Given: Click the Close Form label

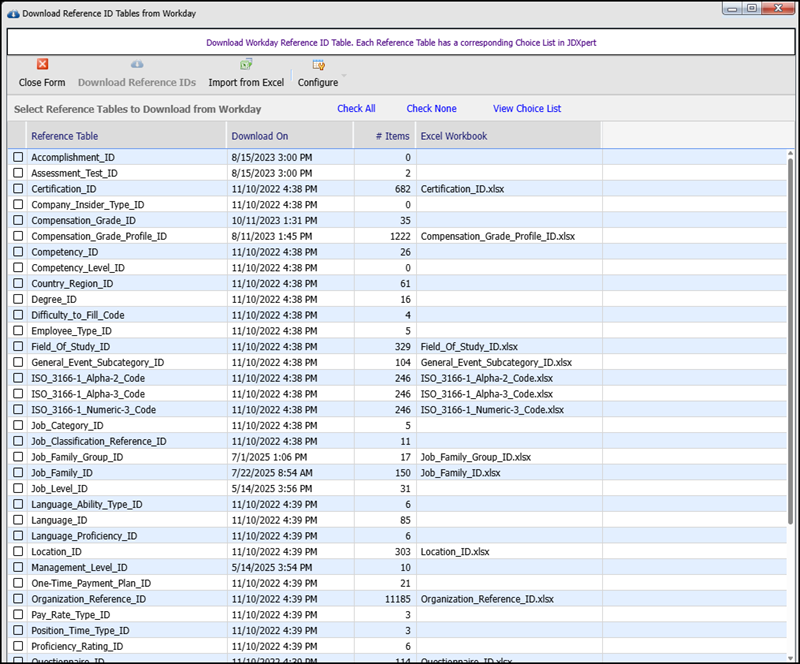Looking at the screenshot, I should point(42,82).
